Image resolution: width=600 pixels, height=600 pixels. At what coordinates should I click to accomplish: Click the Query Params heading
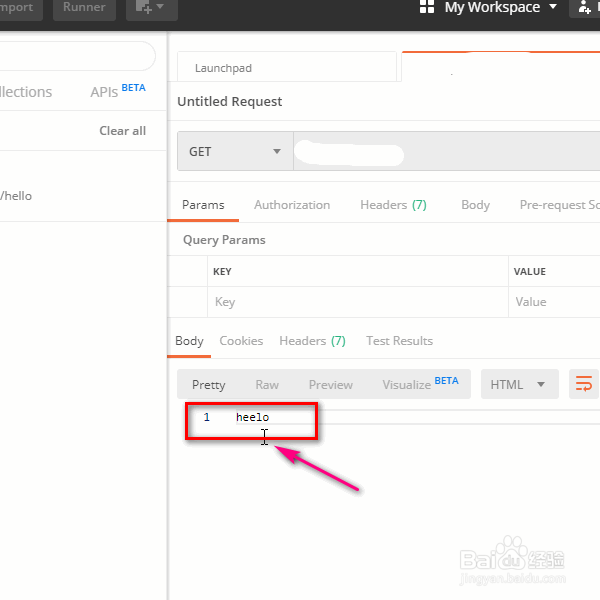[224, 240]
